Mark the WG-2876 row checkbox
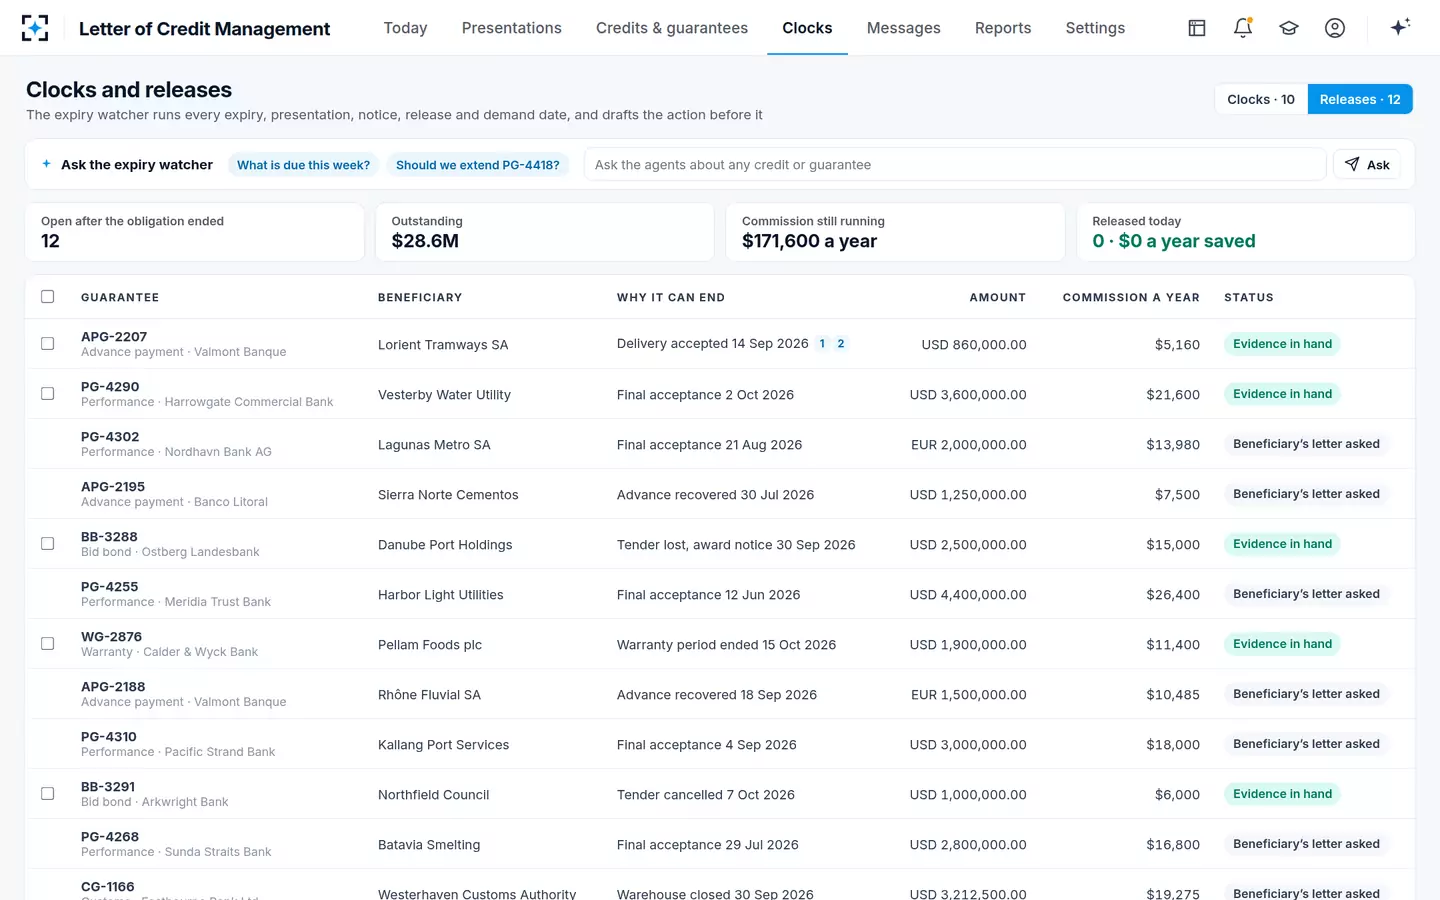 (47, 644)
